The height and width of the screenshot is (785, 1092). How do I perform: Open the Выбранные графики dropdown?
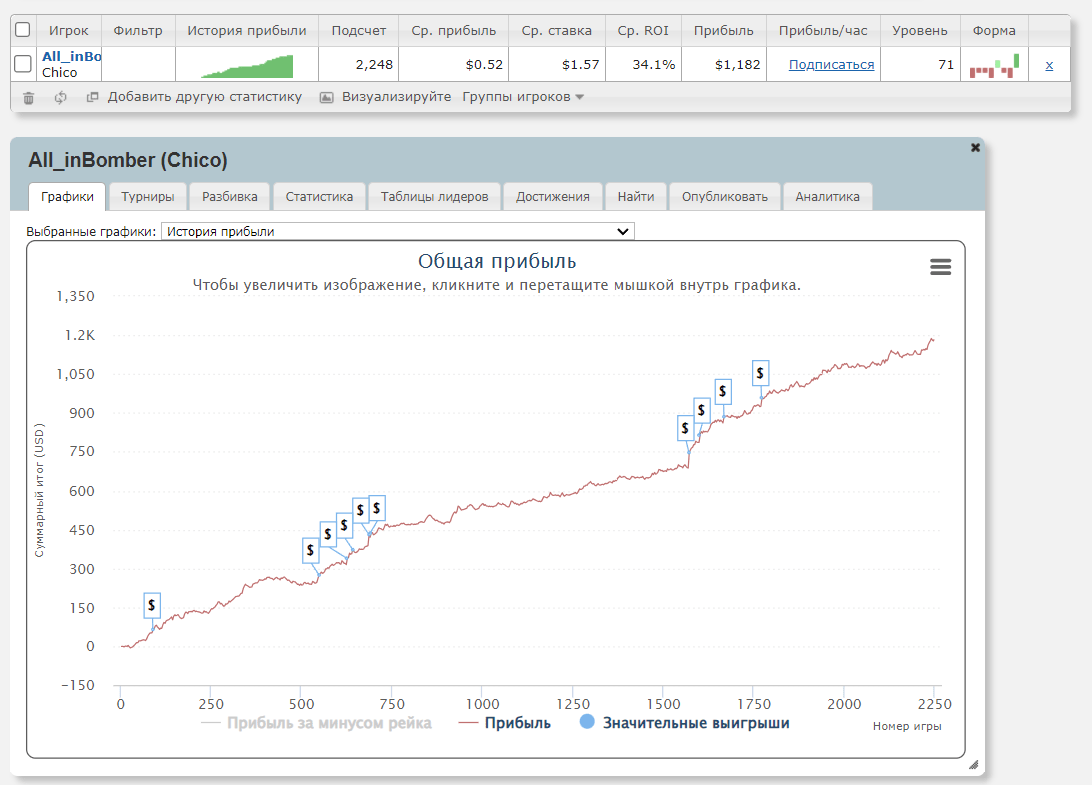click(397, 231)
